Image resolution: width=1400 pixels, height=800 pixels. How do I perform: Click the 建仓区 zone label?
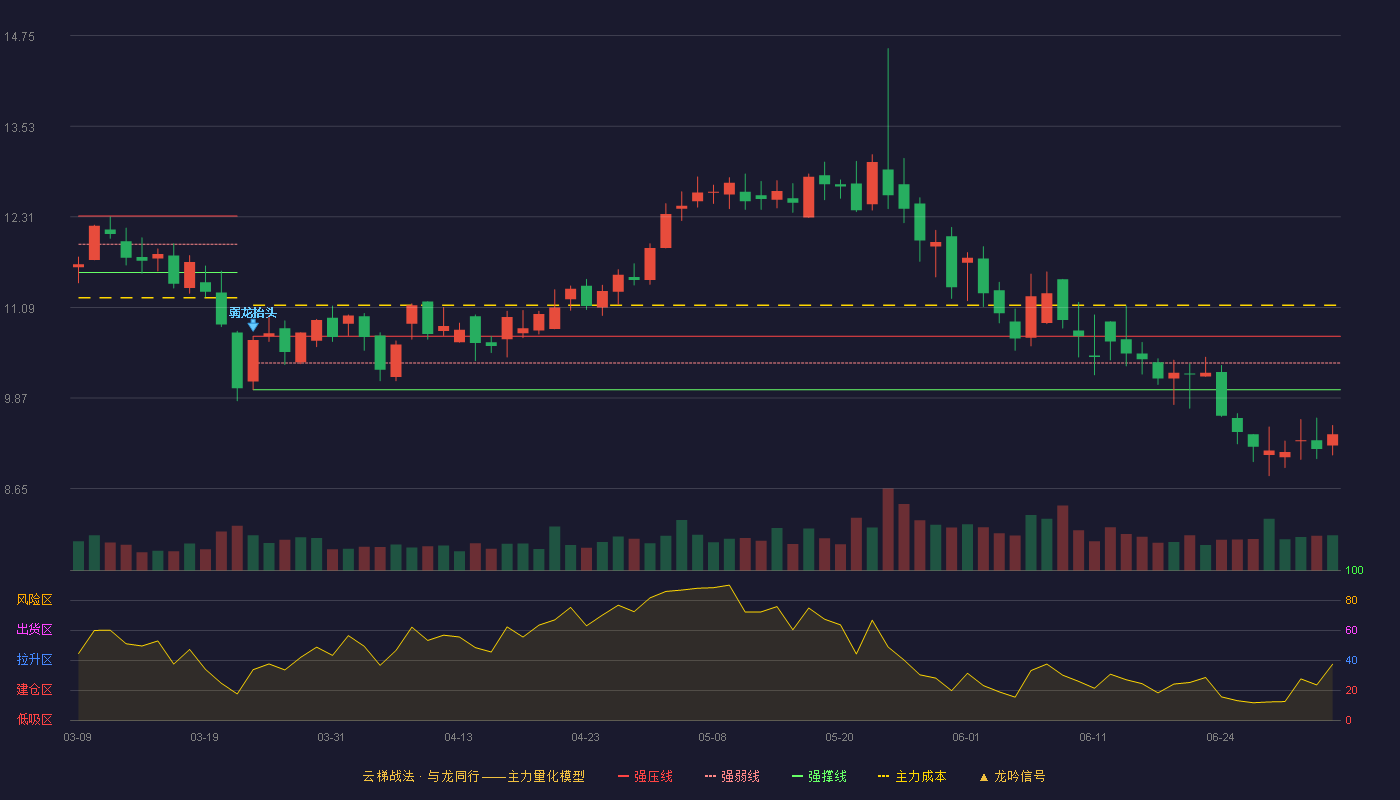click(34, 690)
